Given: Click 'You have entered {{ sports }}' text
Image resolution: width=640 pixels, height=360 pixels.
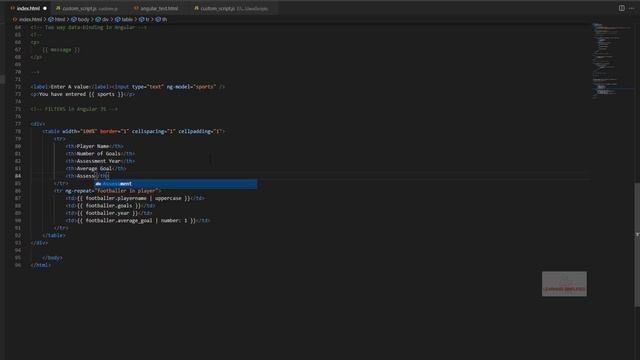Looking at the screenshot, I should tap(81, 94).
